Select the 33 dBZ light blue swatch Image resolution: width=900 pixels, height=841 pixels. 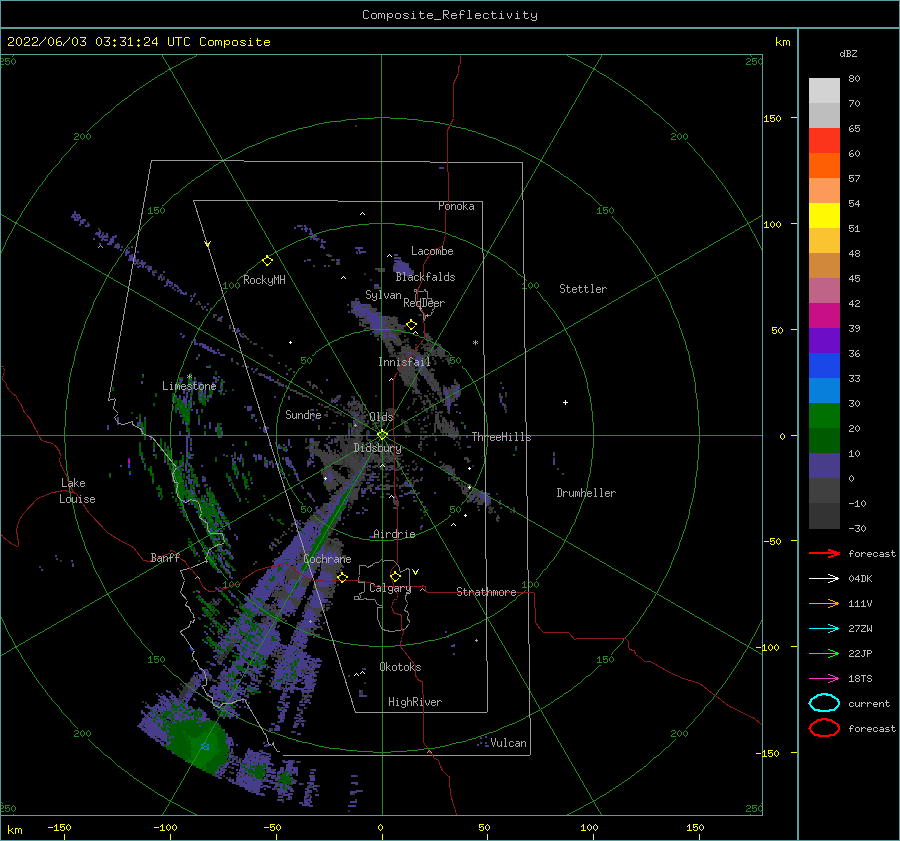[x=824, y=390]
